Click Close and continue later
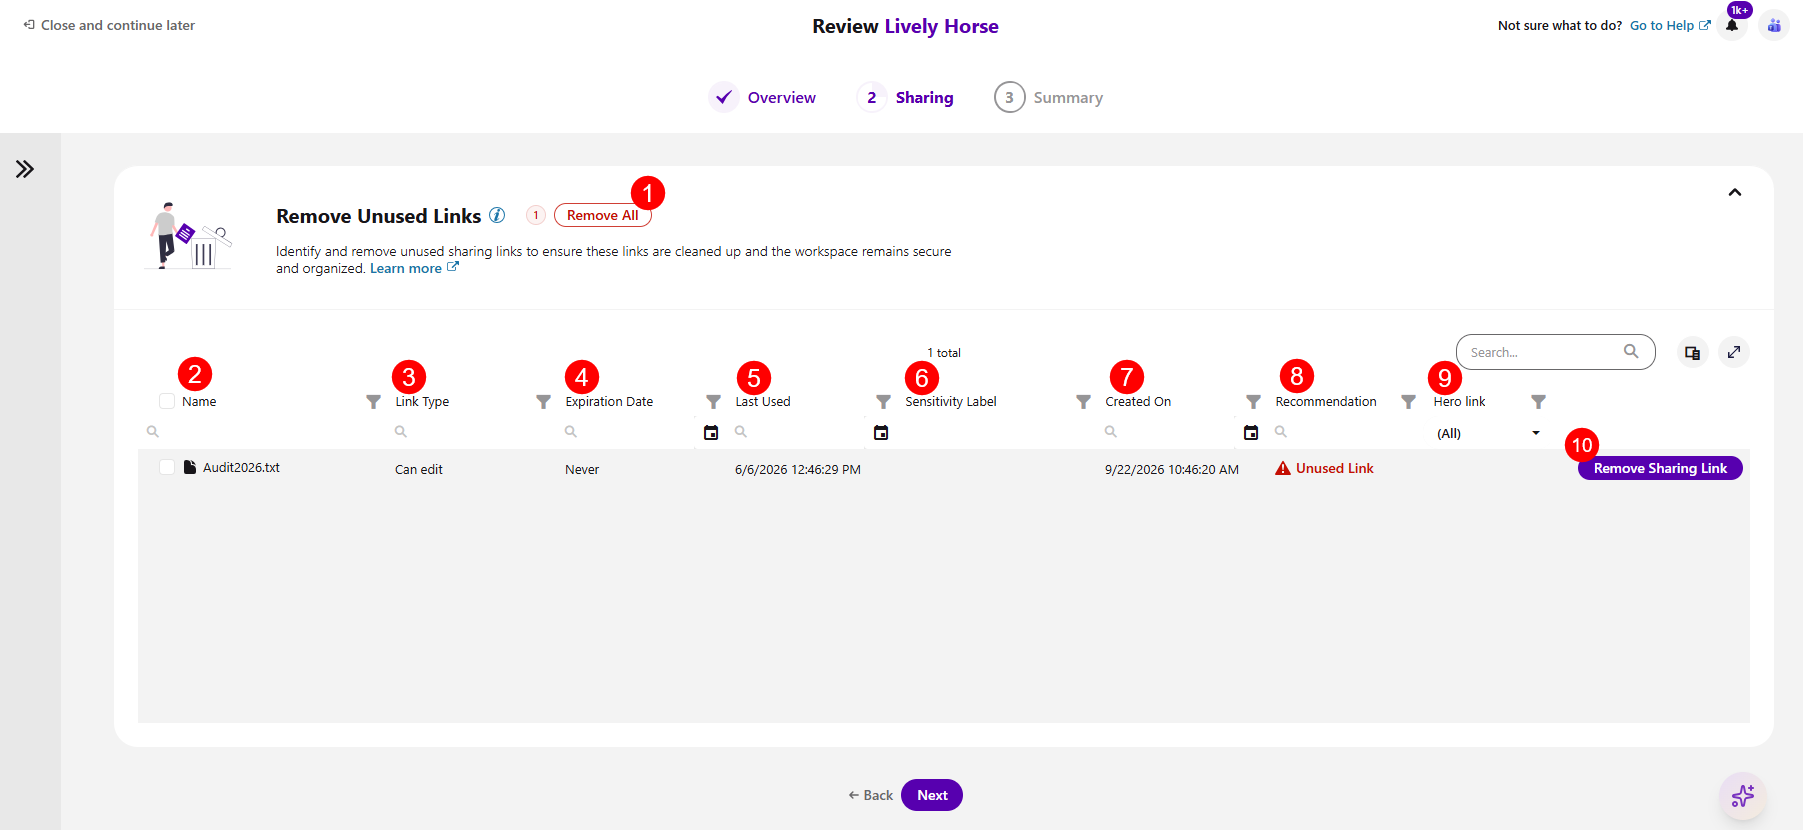1803x830 pixels. click(109, 25)
